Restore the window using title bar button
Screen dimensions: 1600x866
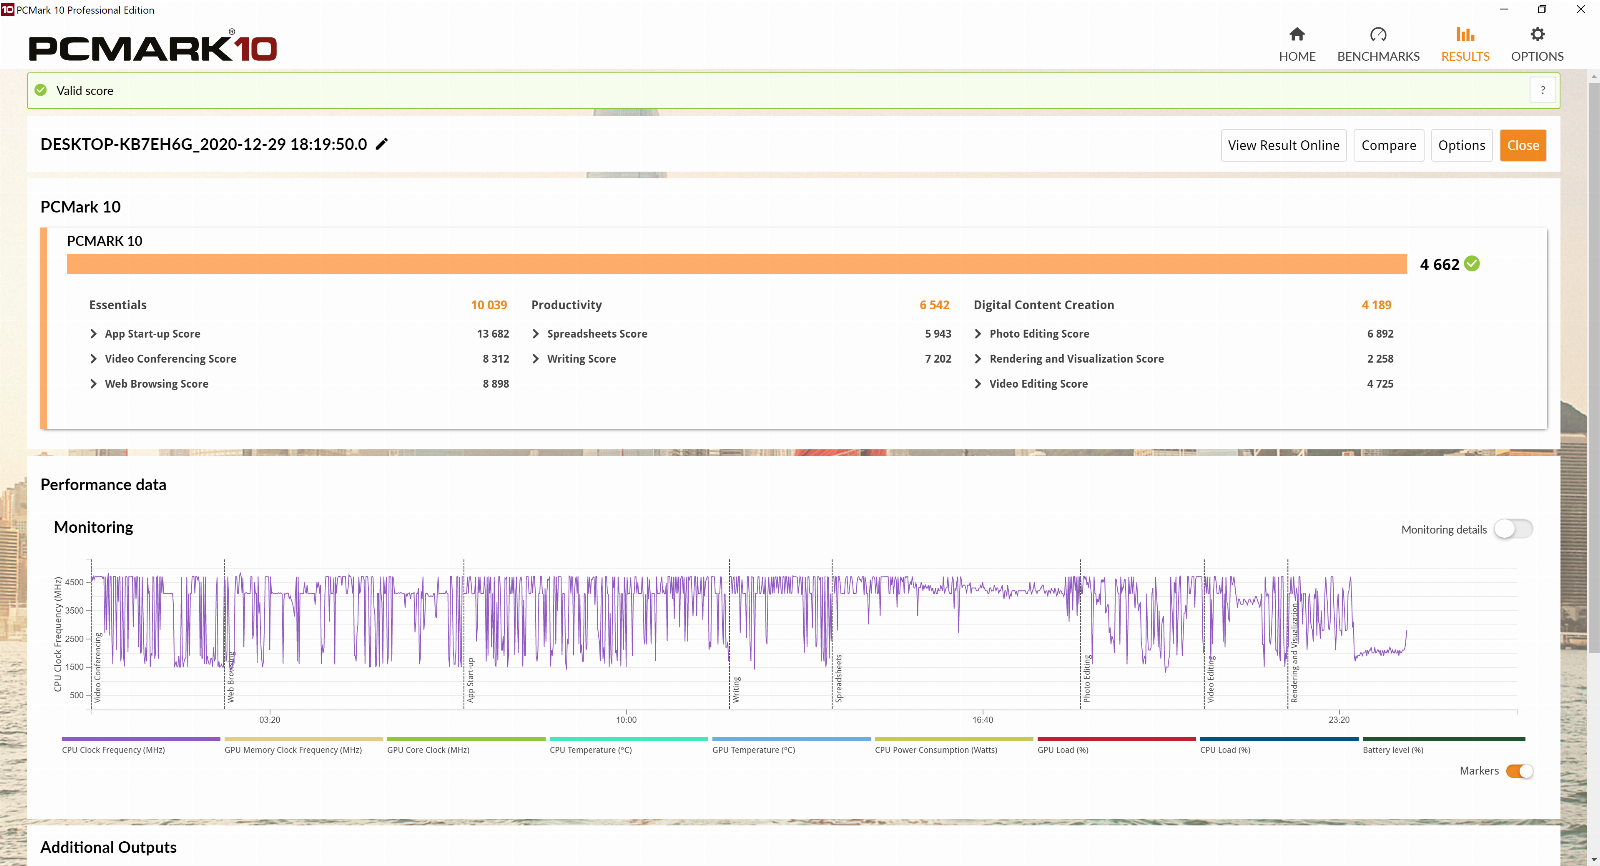[1541, 9]
